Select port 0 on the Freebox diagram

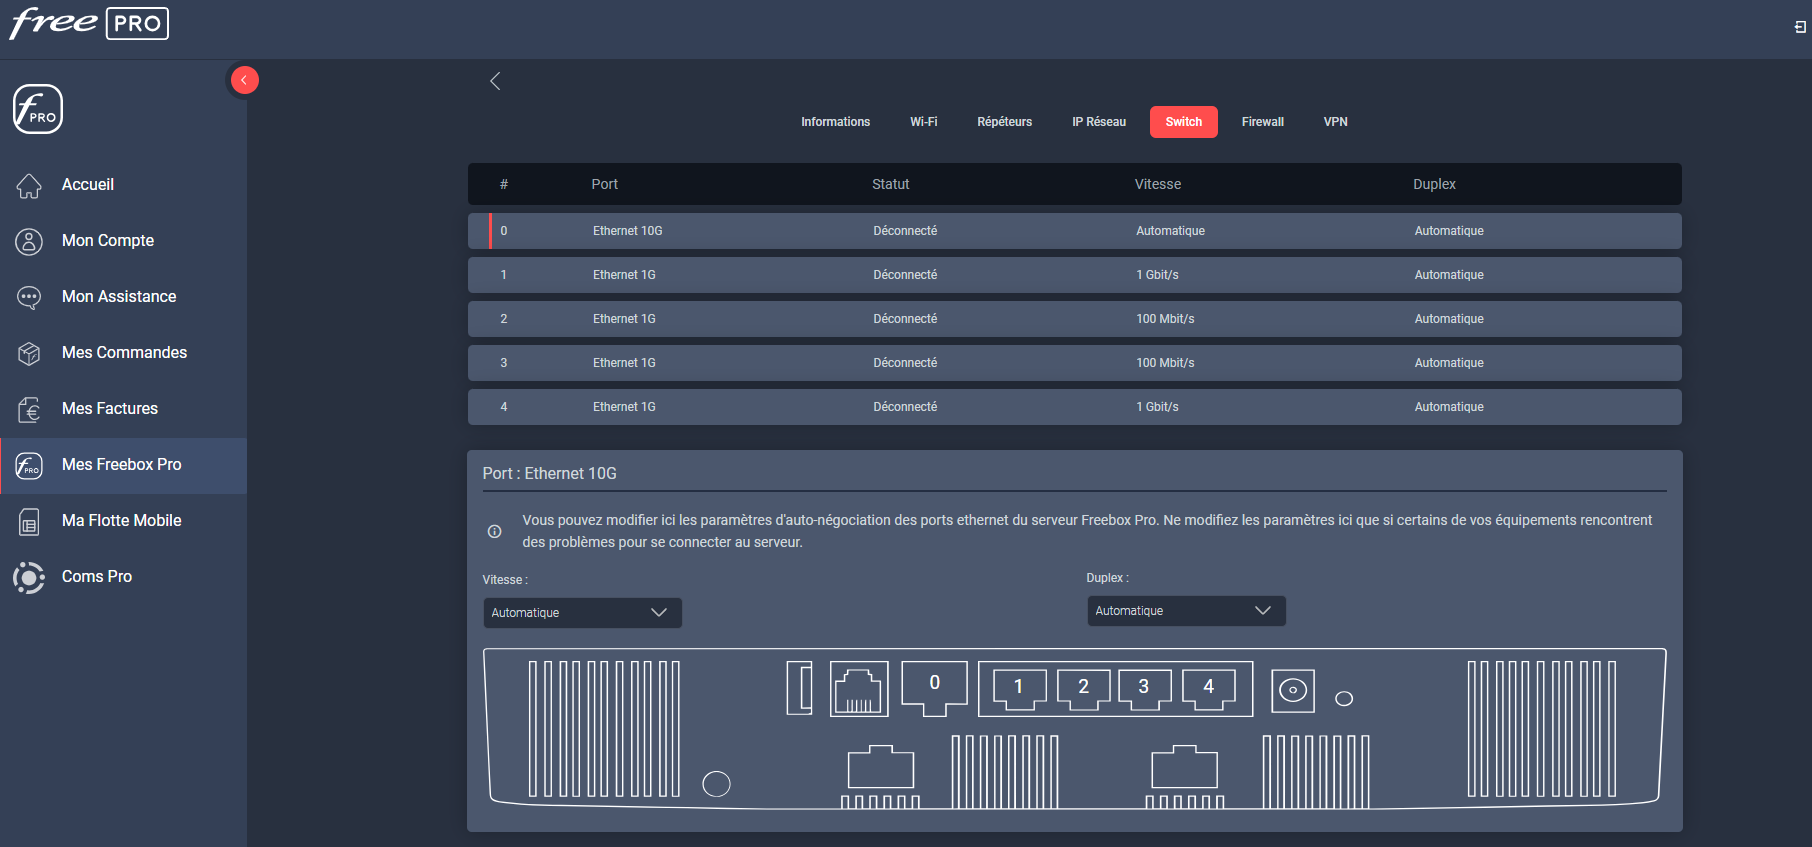[x=935, y=688]
